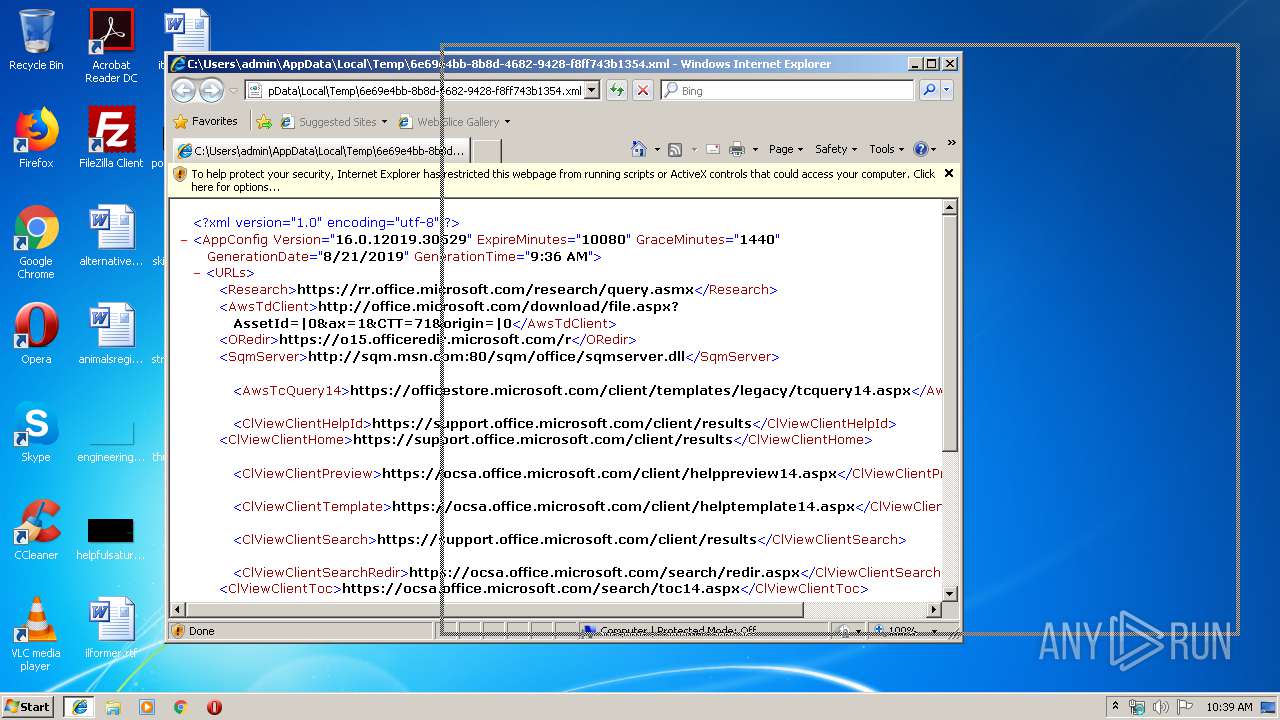Click the SqmServer URL text line
1280x720 pixels.
[499, 356]
